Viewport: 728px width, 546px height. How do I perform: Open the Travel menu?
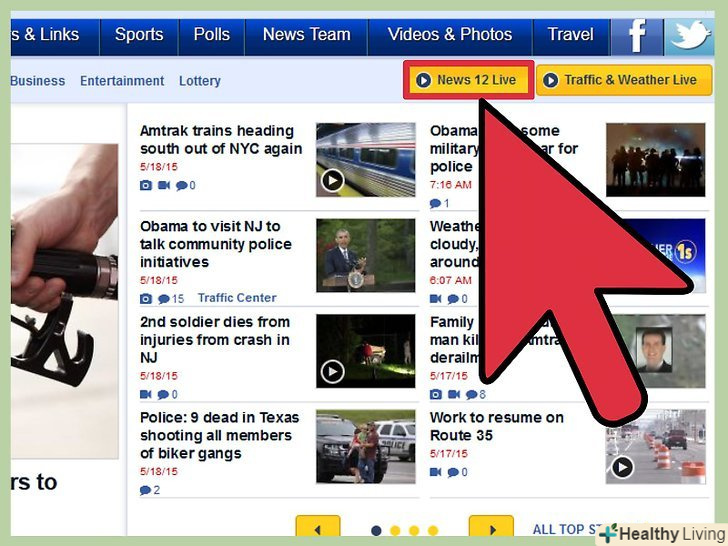571,37
